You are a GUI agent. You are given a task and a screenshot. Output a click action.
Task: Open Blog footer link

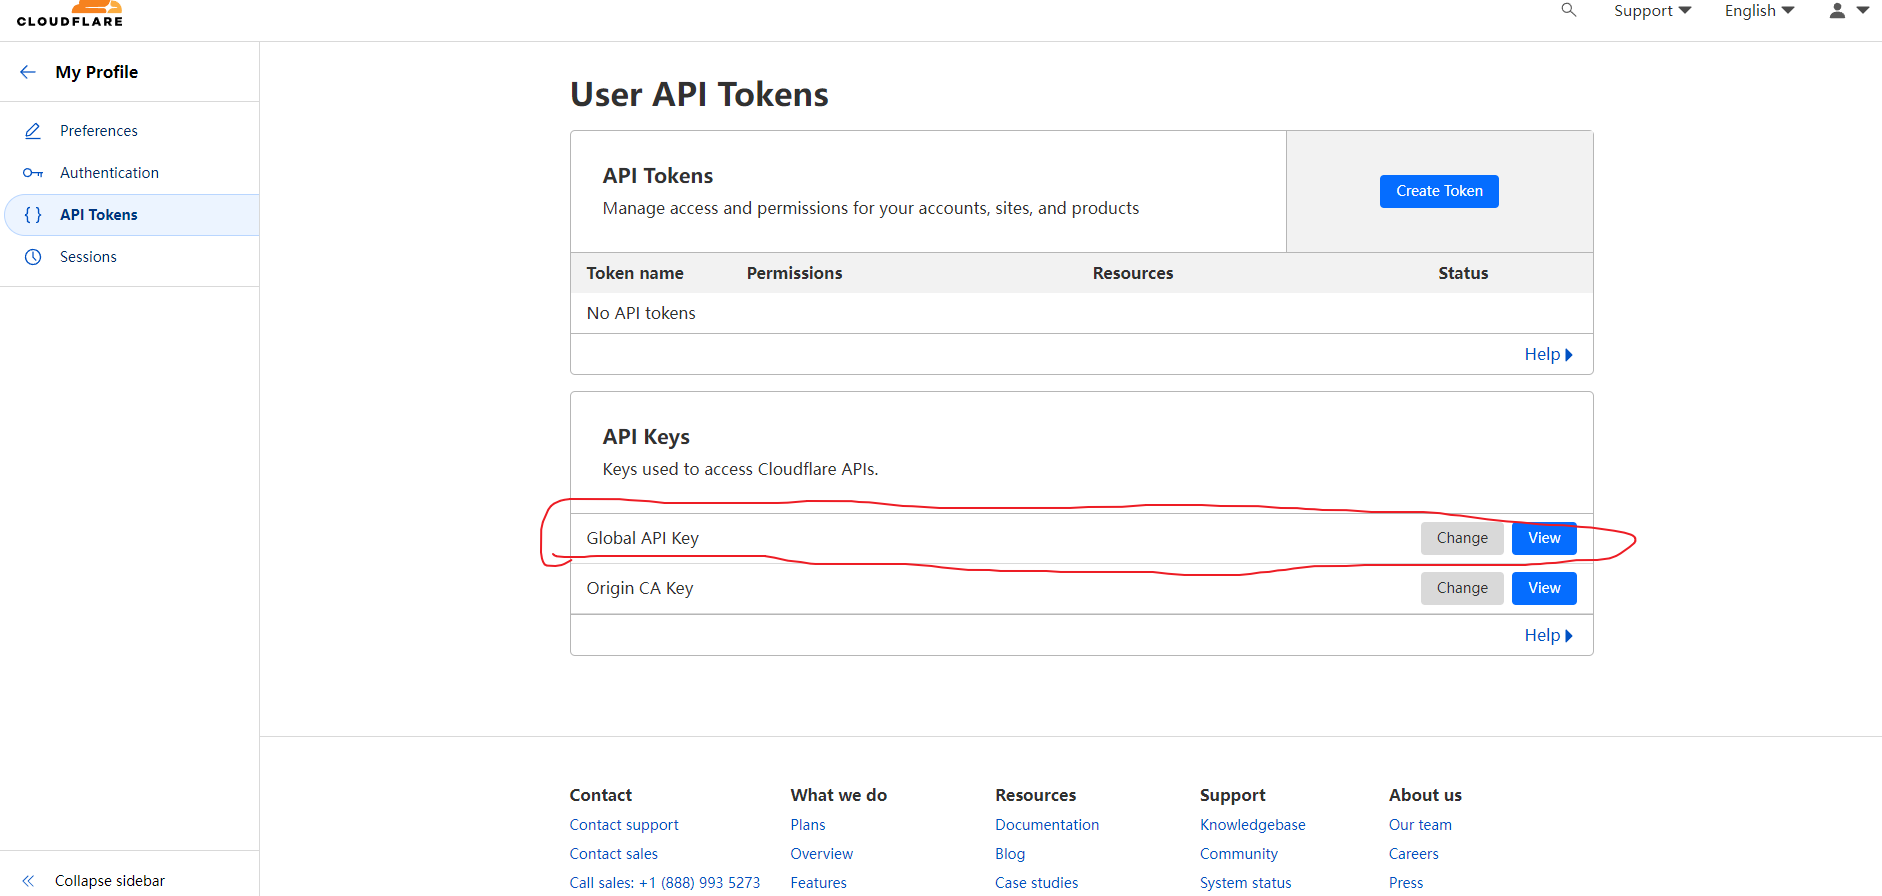tap(1010, 854)
